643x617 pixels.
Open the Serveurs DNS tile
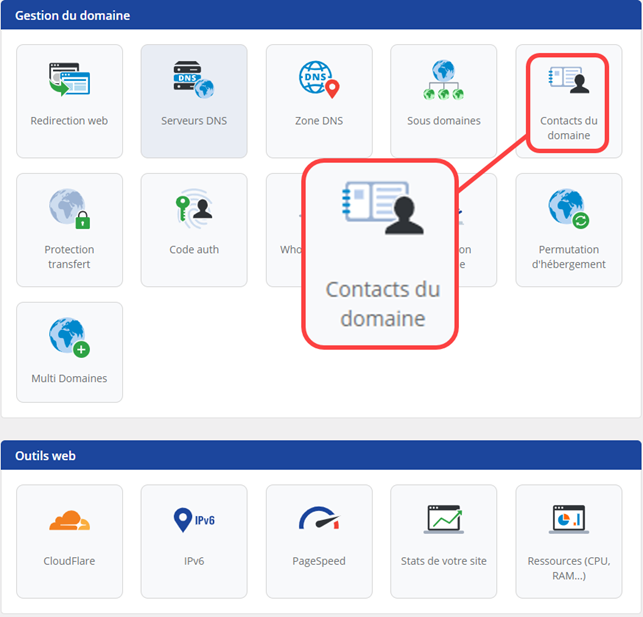click(x=194, y=101)
